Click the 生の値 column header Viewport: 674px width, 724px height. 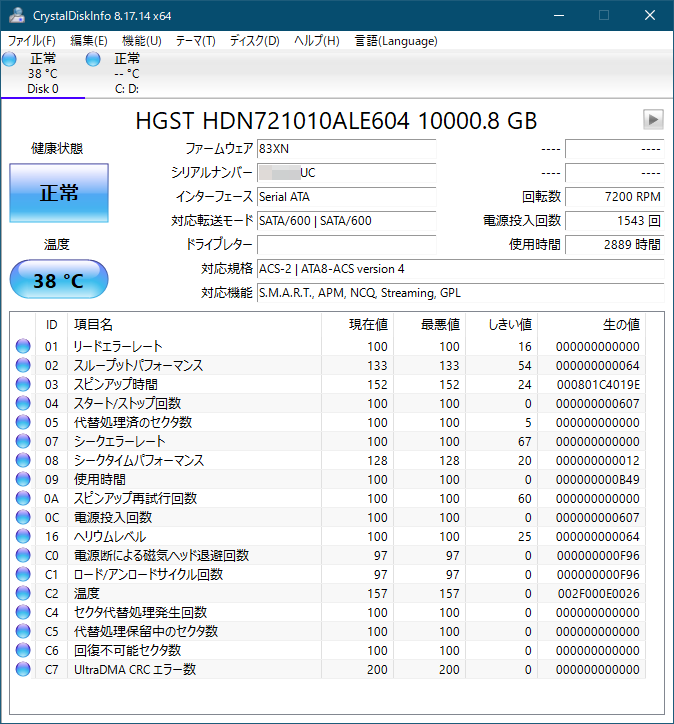[591, 325]
